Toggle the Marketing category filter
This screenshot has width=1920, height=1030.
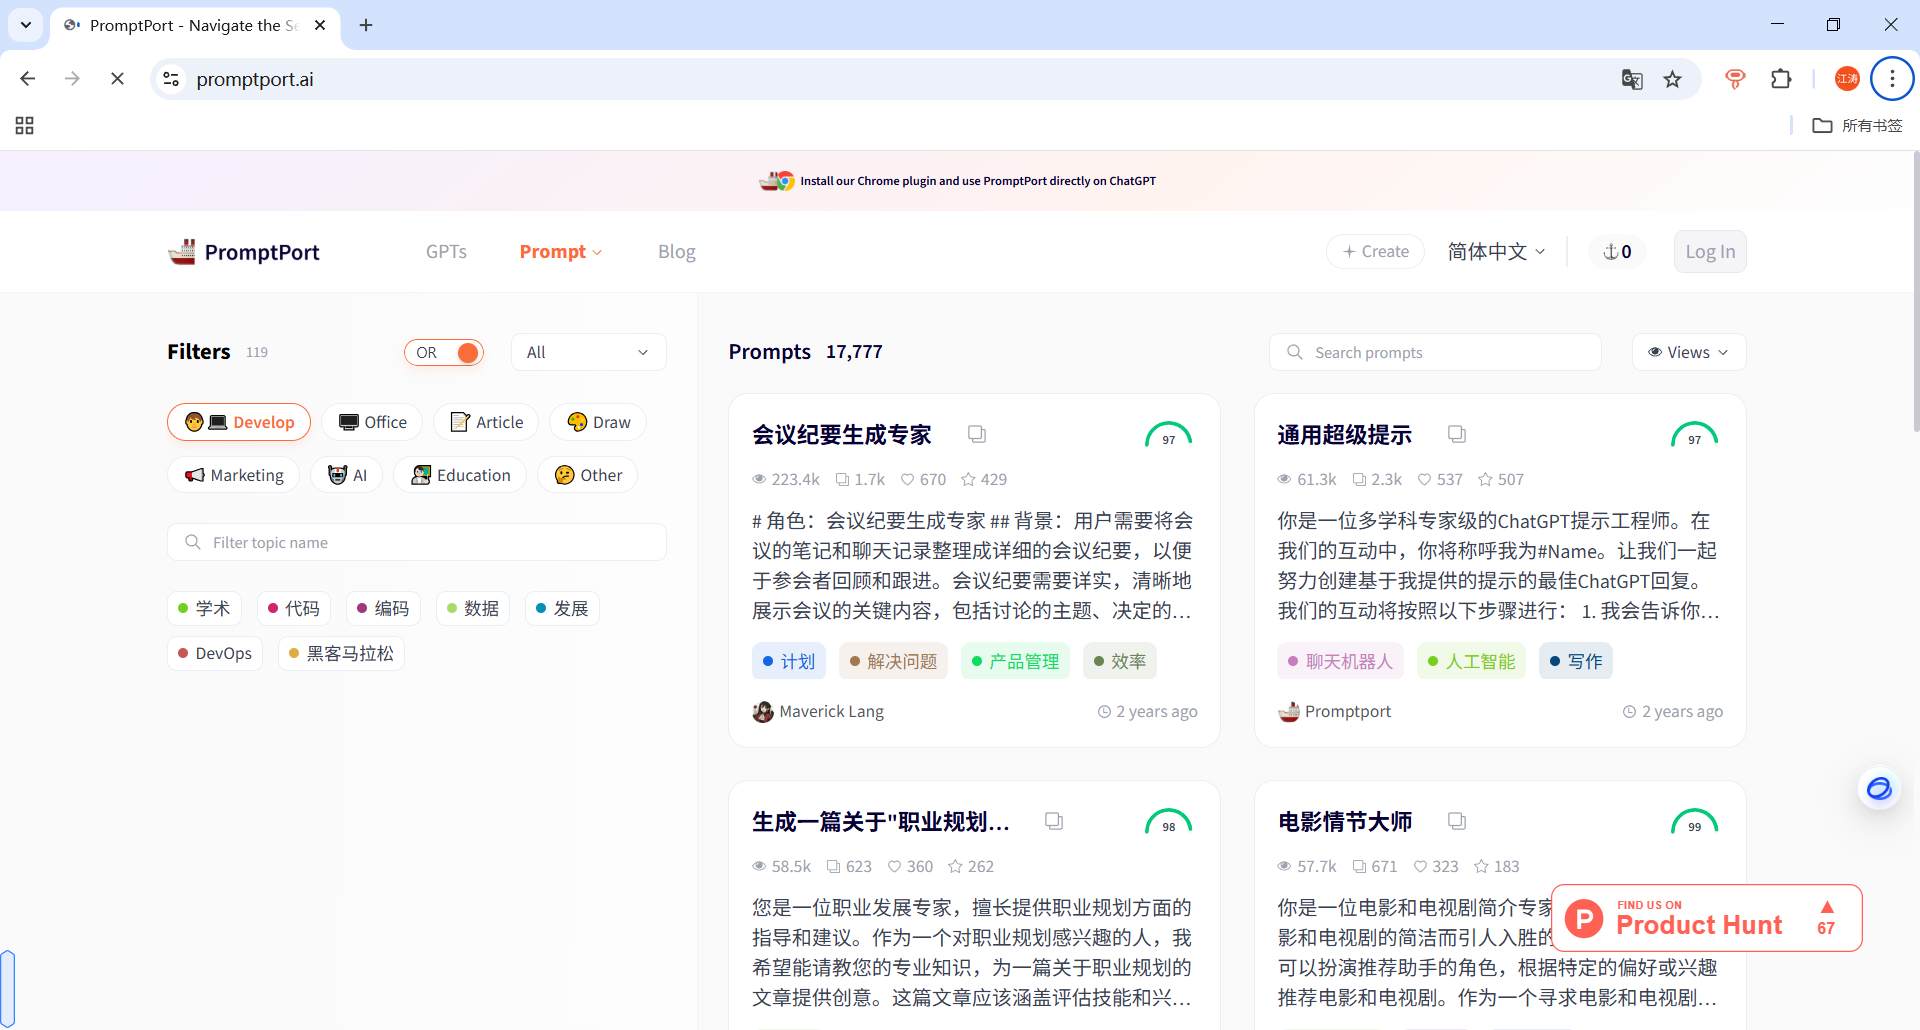(234, 475)
